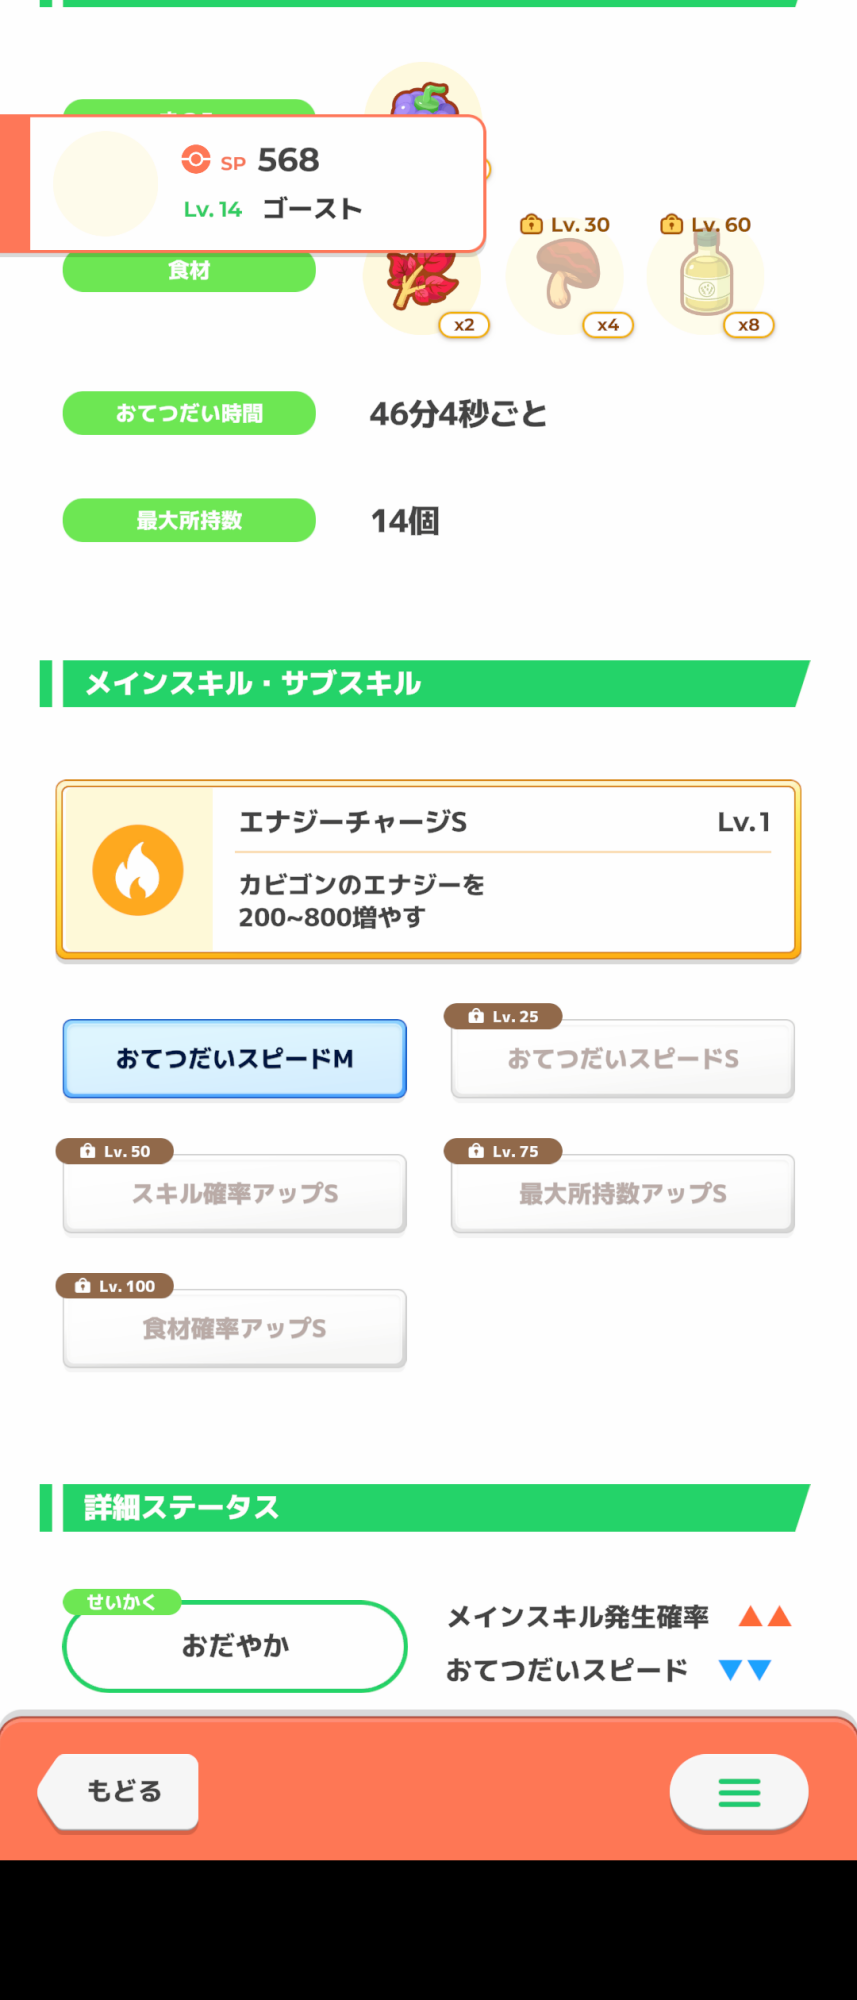857x2000 pixels.
Task: Tap the blue down arrows indicator
Action: (745, 1669)
